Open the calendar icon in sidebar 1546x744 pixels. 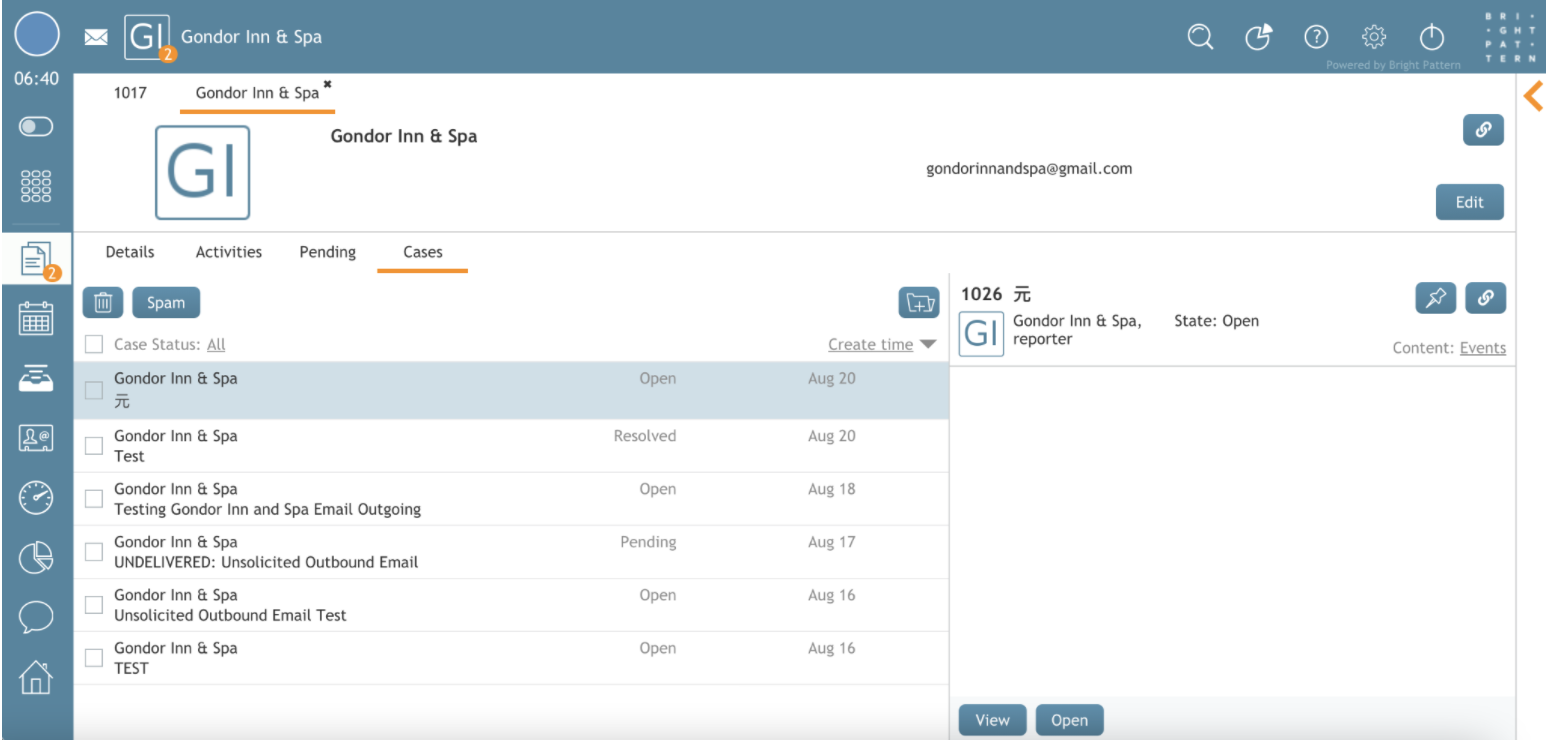(36, 319)
